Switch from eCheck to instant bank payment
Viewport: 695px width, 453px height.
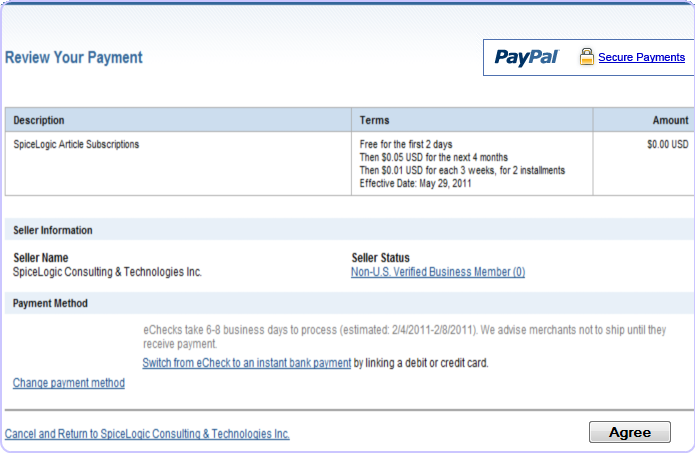[x=246, y=363]
